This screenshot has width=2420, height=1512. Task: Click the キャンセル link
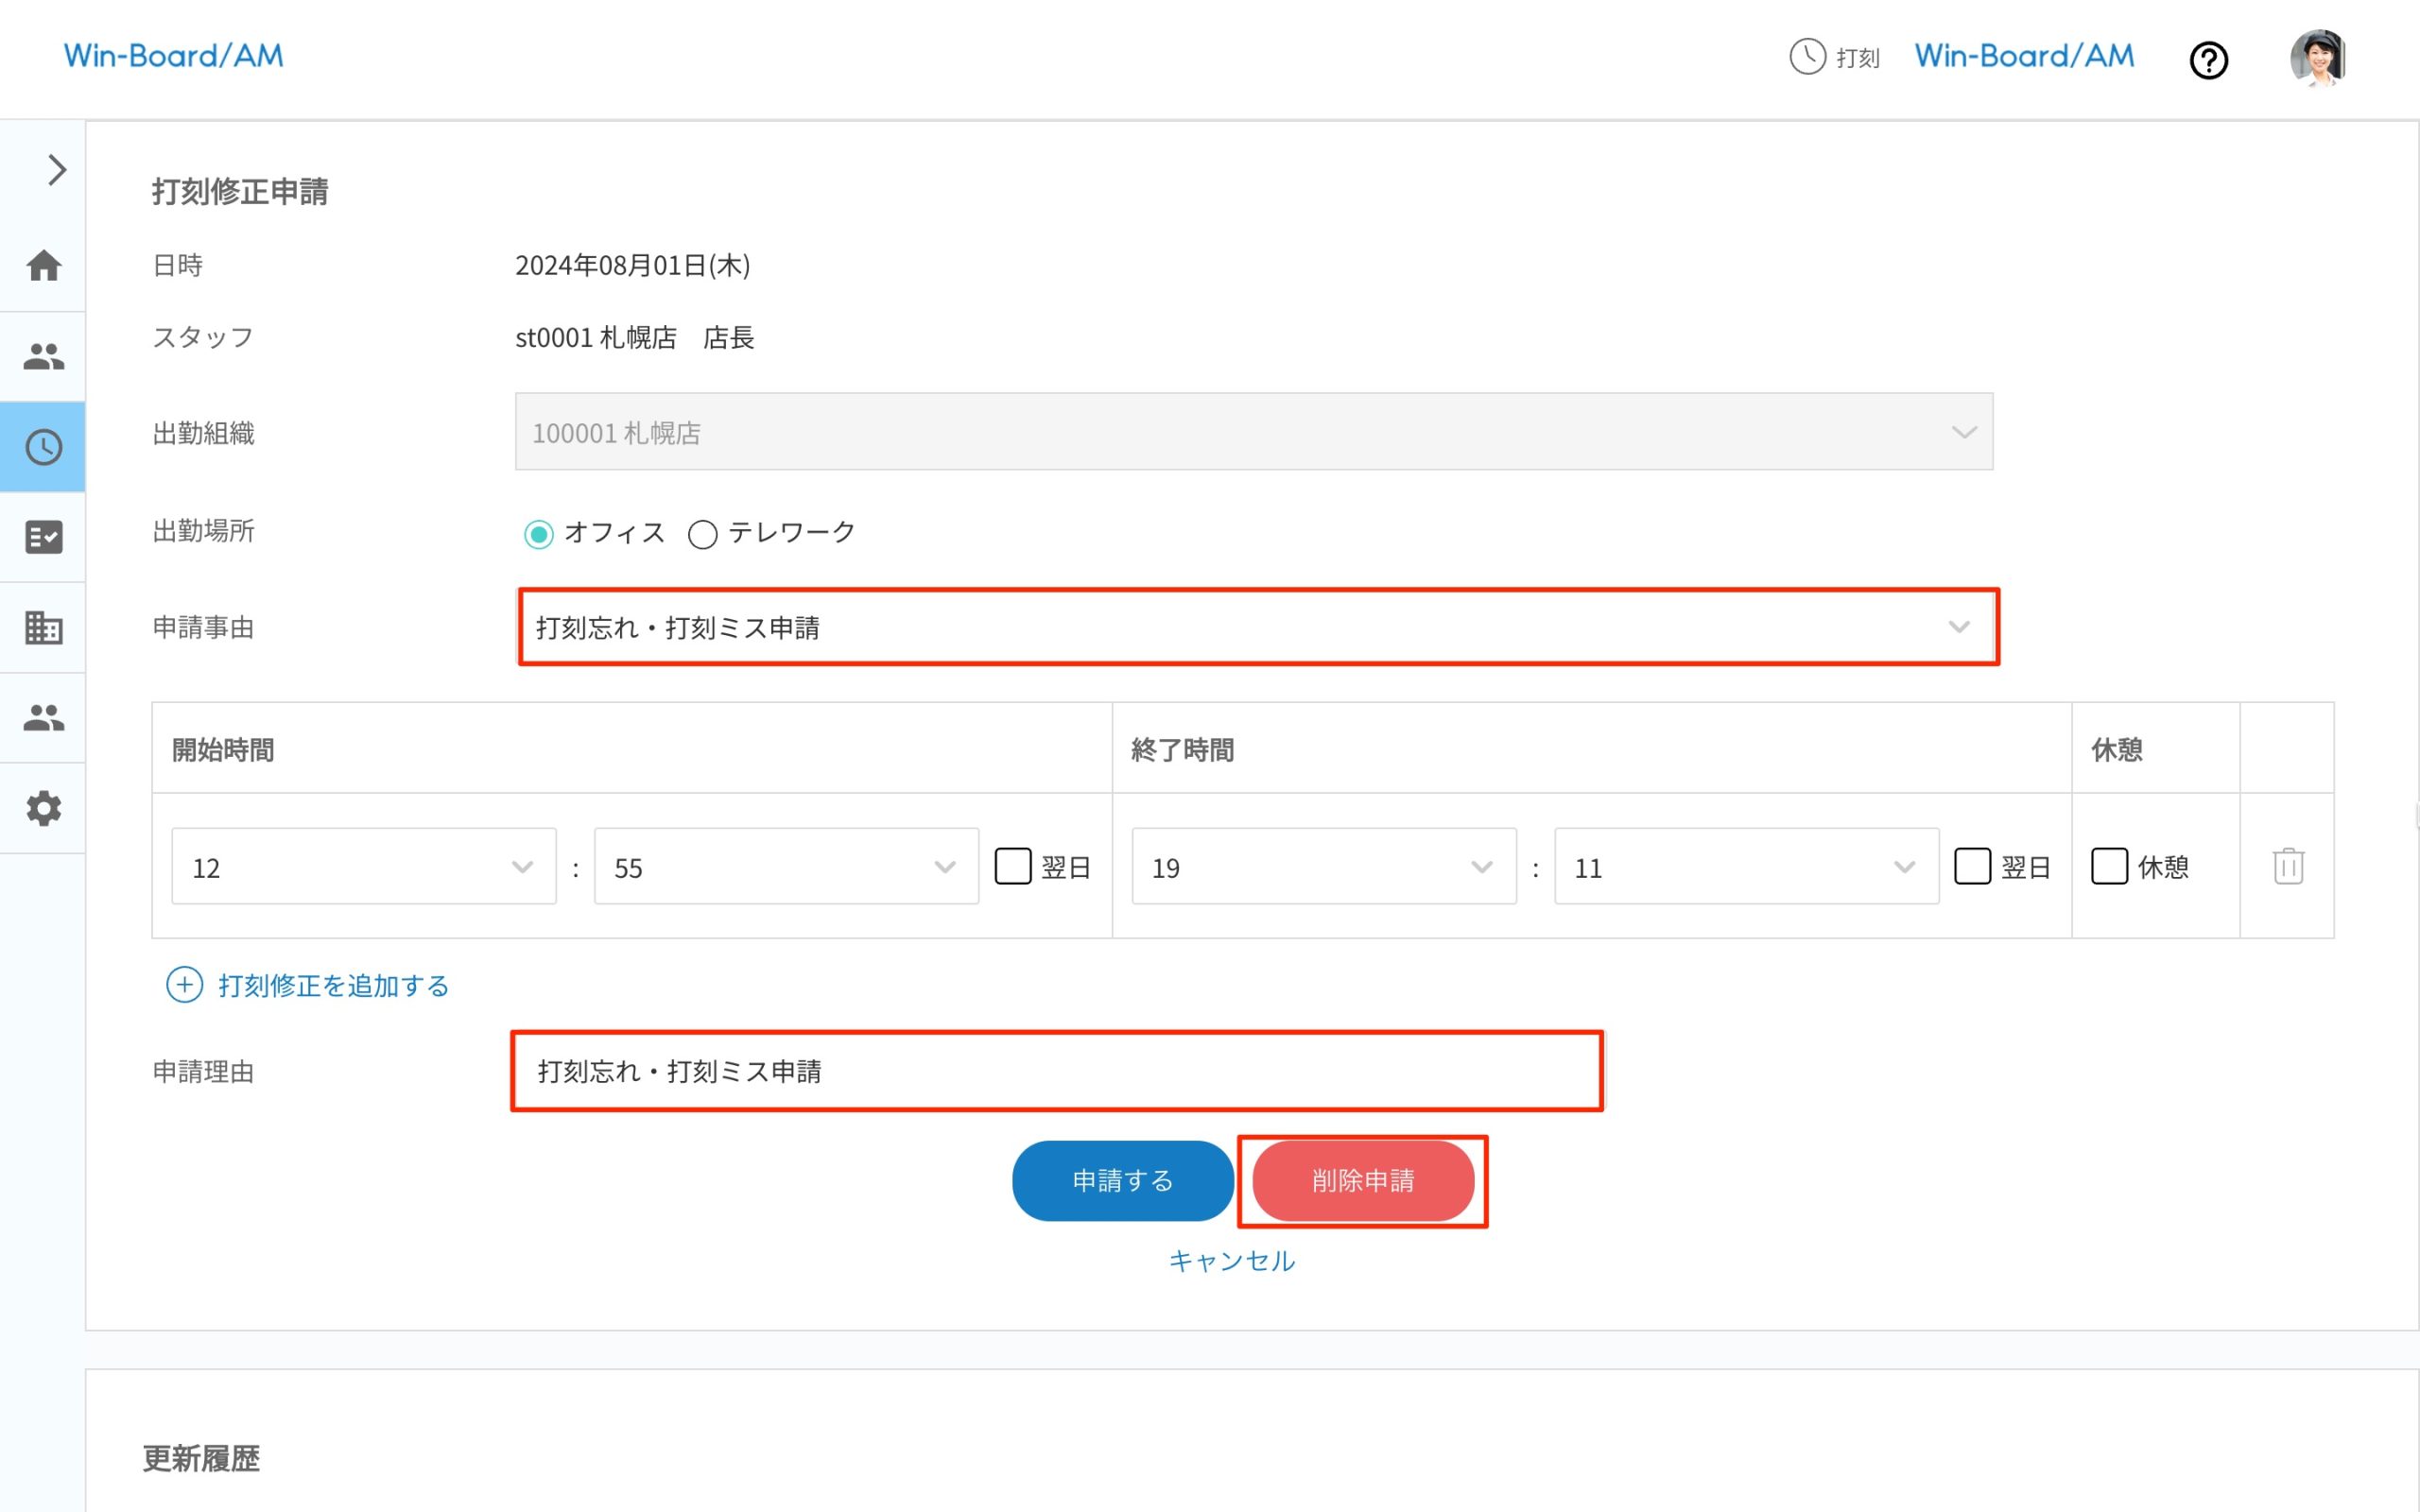coord(1231,1261)
